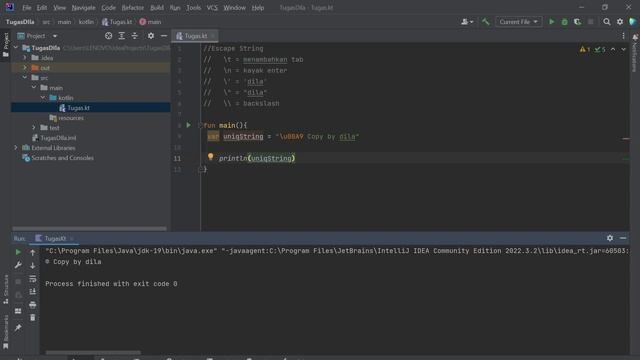Click the warnings indicator in editor
640x360 pixels.
click(584, 49)
